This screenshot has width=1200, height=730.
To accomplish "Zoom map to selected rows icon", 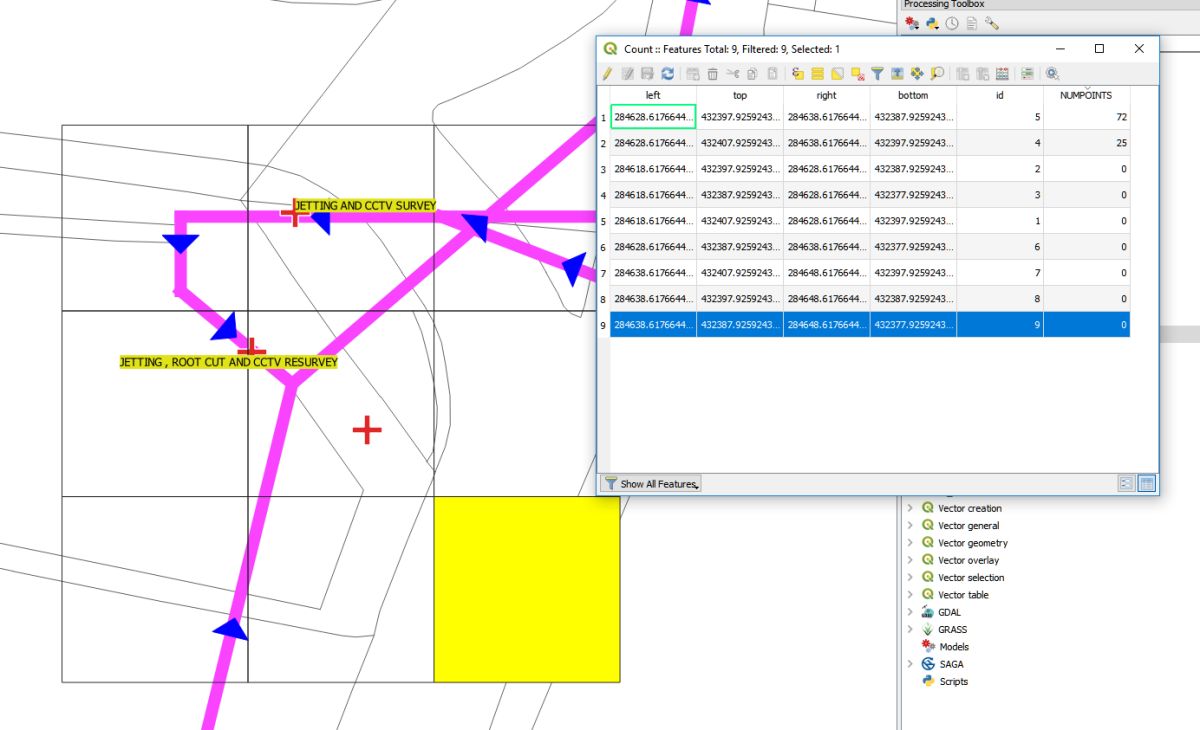I will [x=937, y=73].
